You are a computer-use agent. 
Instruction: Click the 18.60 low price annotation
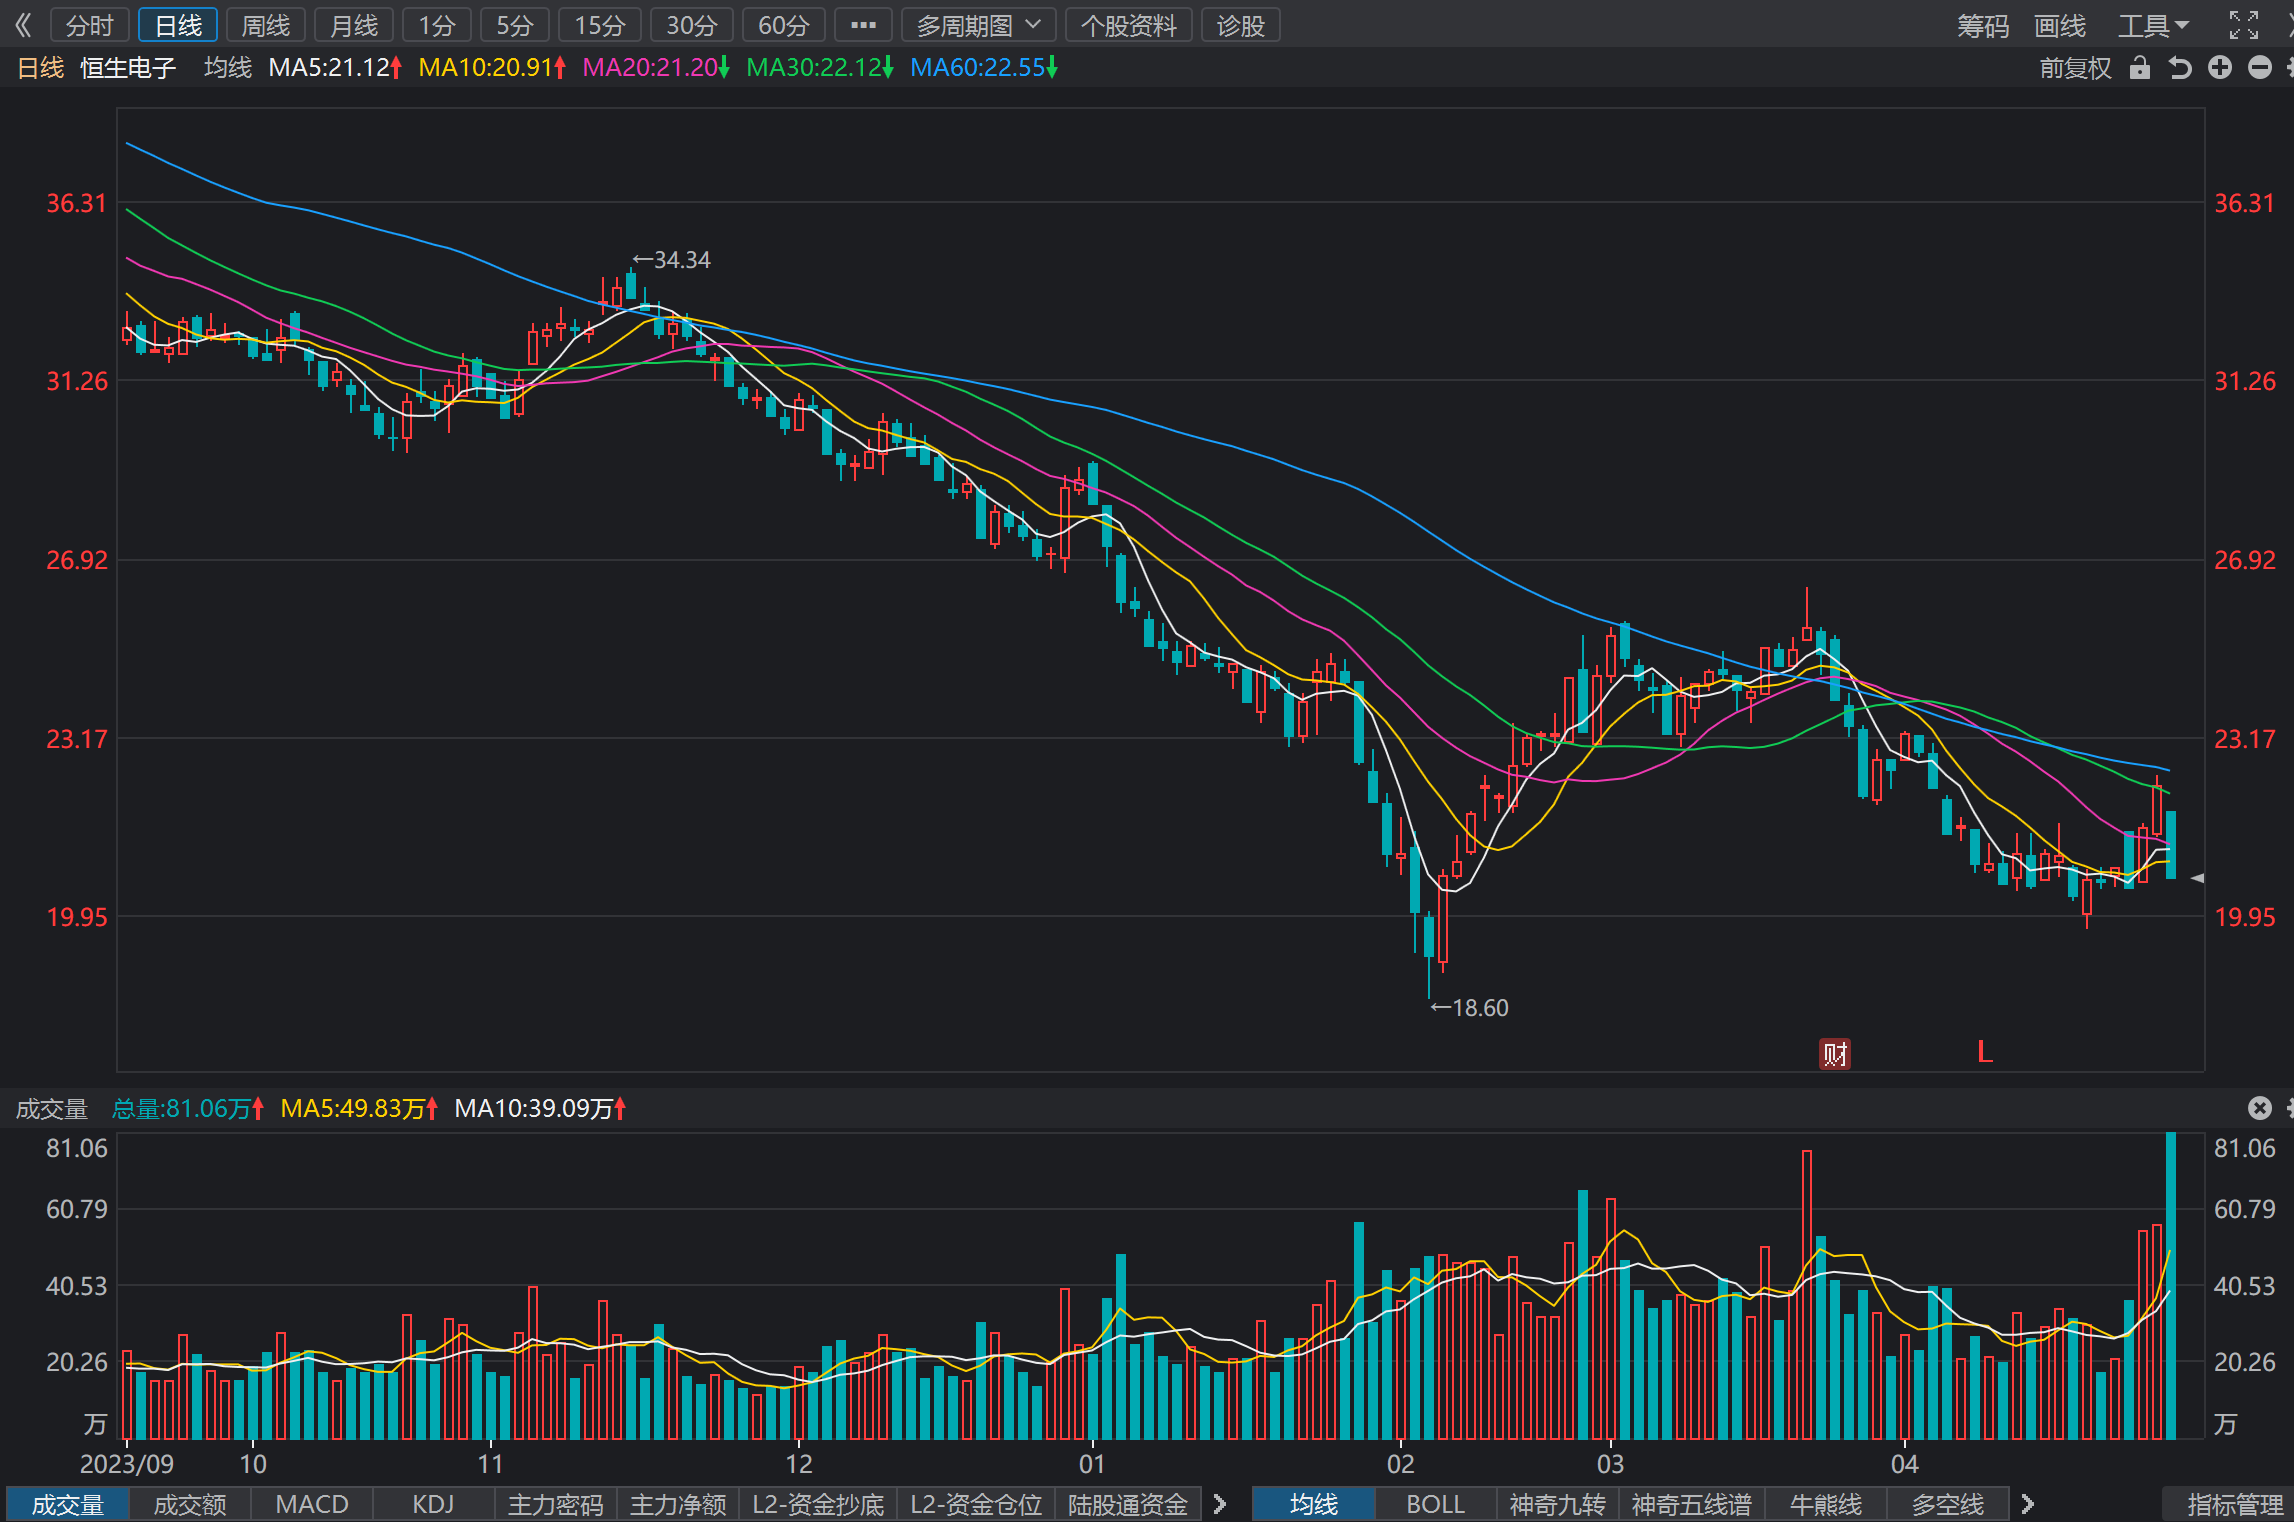click(1469, 1008)
